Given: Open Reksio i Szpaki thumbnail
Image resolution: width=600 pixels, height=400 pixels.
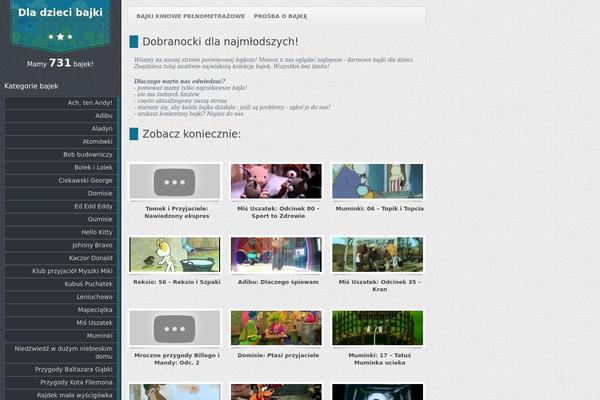Looking at the screenshot, I should (x=175, y=255).
